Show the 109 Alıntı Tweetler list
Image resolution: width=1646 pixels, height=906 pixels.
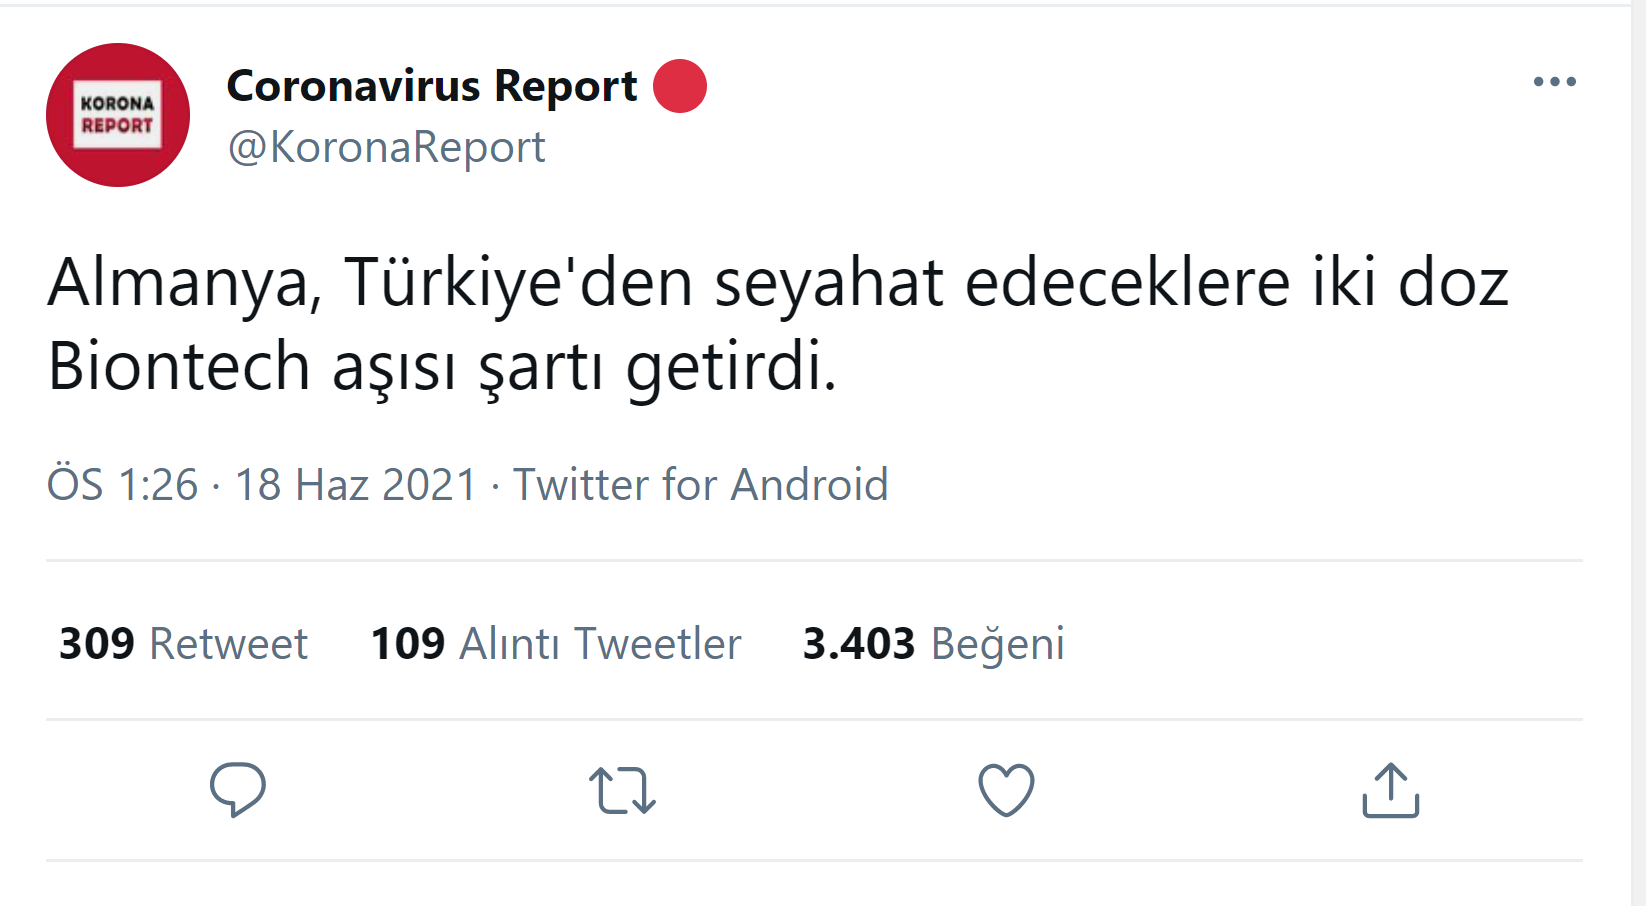pos(556,643)
